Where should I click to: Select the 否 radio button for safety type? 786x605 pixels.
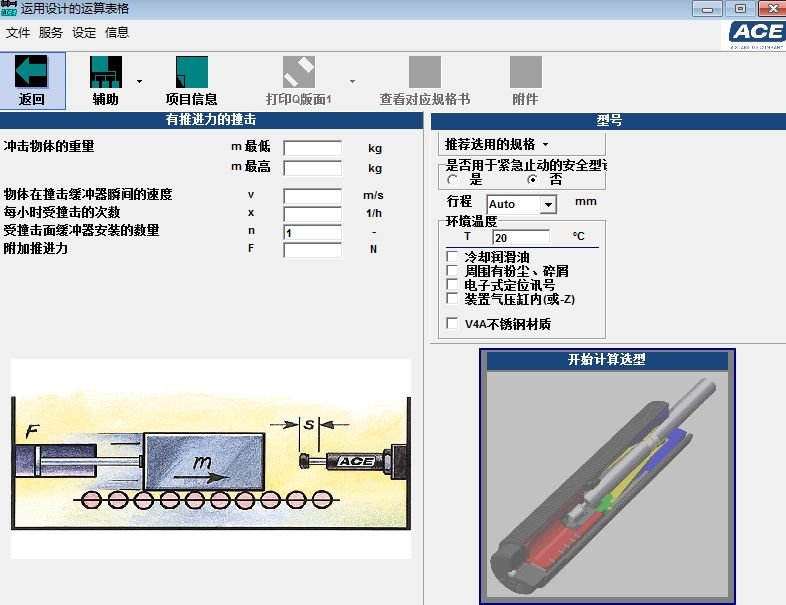tap(532, 179)
